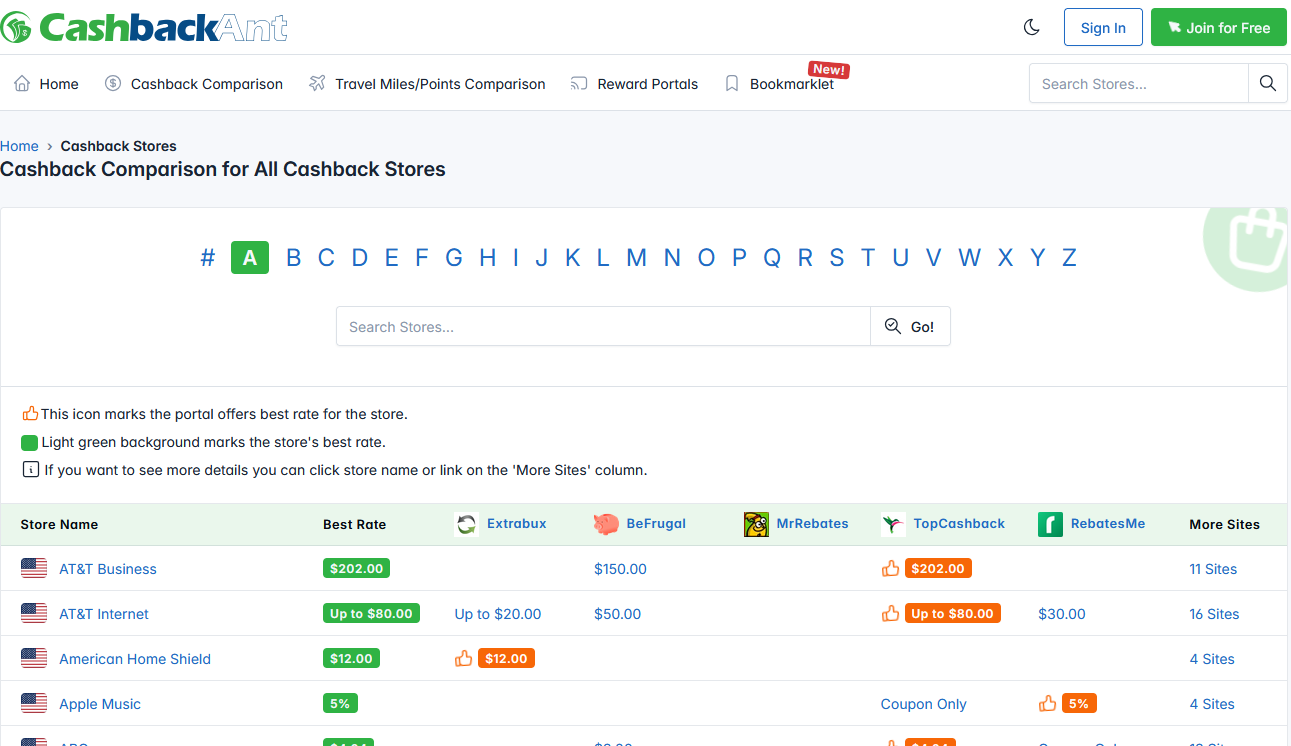The height and width of the screenshot is (746, 1291).
Task: Open the TopCashback column link
Action: (x=959, y=524)
